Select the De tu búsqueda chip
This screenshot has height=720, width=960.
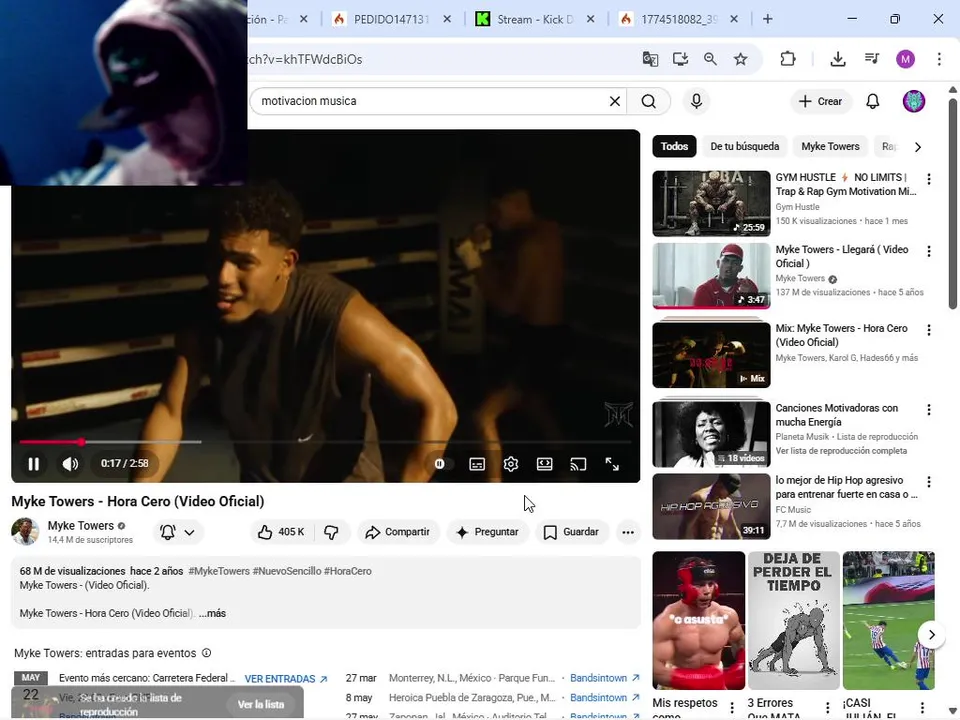pos(744,146)
